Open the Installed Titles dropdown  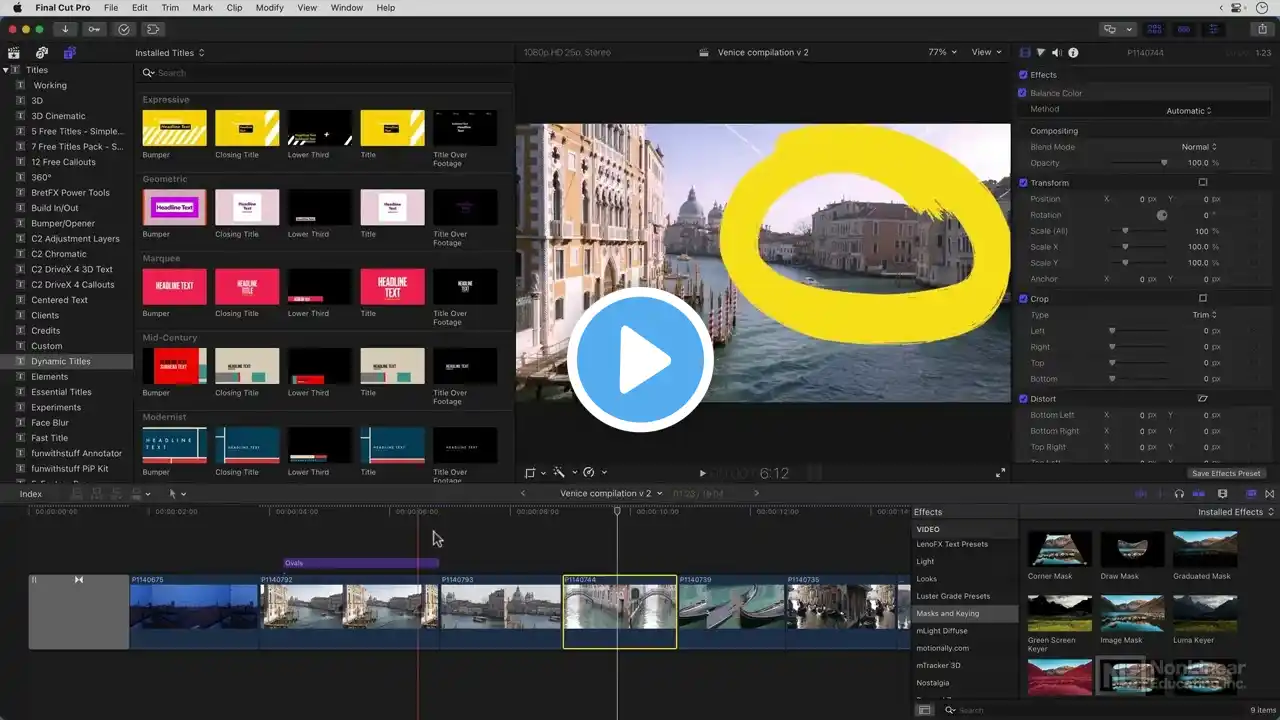(x=170, y=53)
